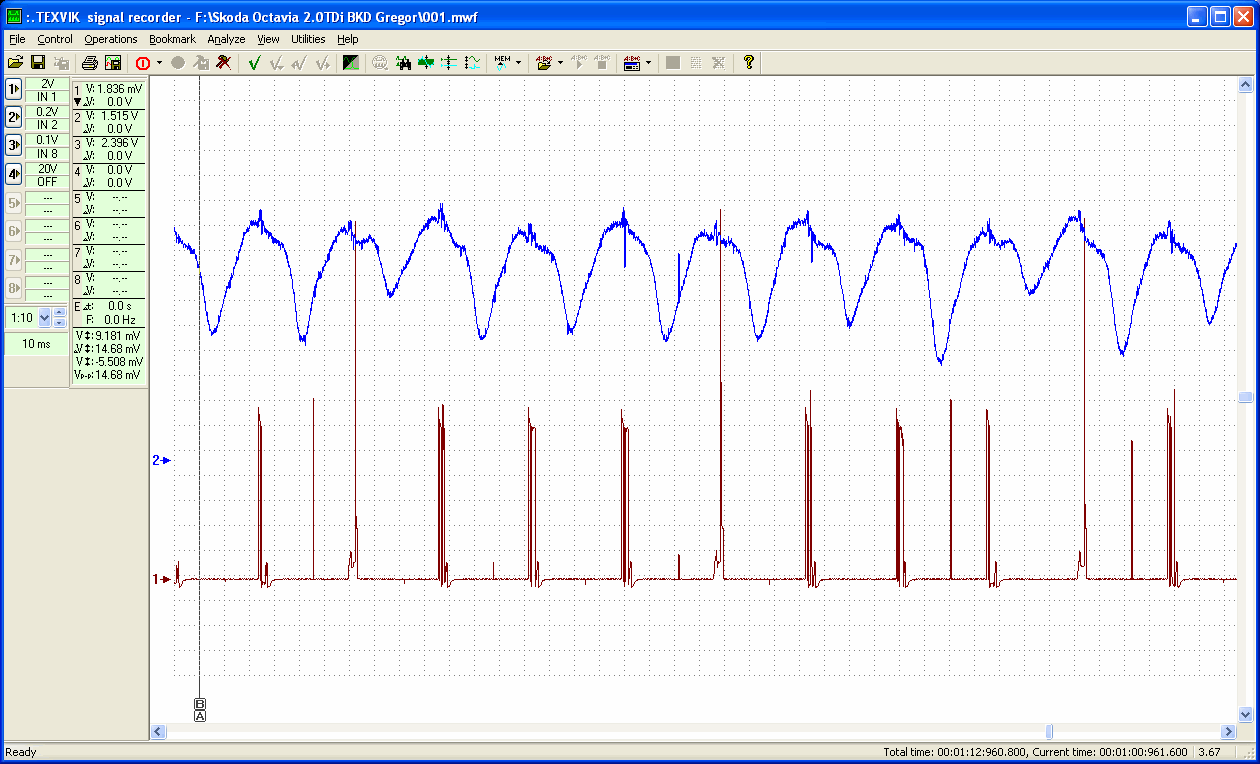The image size is (1260, 764).
Task: Click the scale stepper down arrow
Action: point(60,323)
